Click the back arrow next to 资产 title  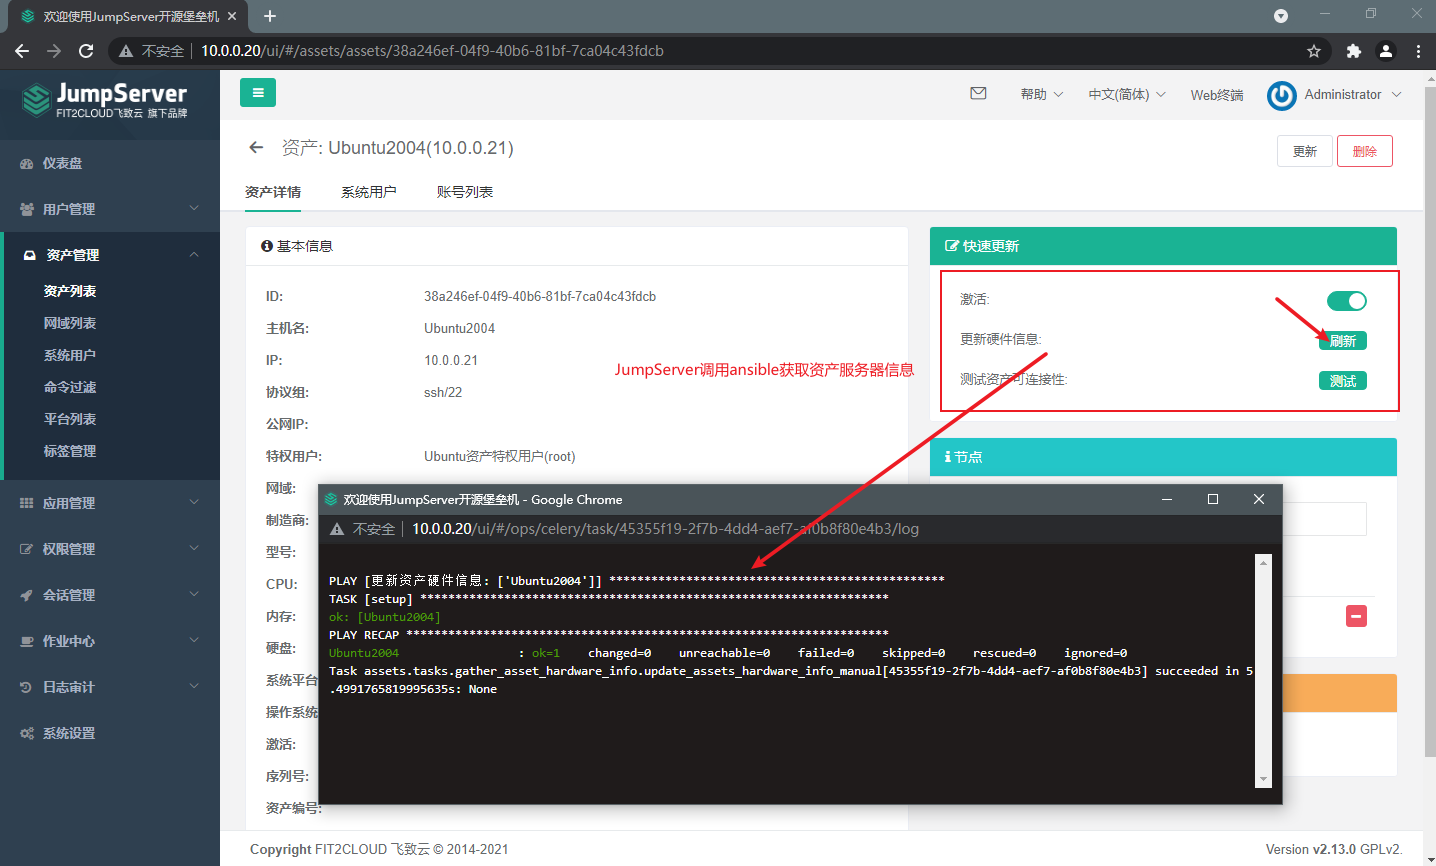[256, 147]
